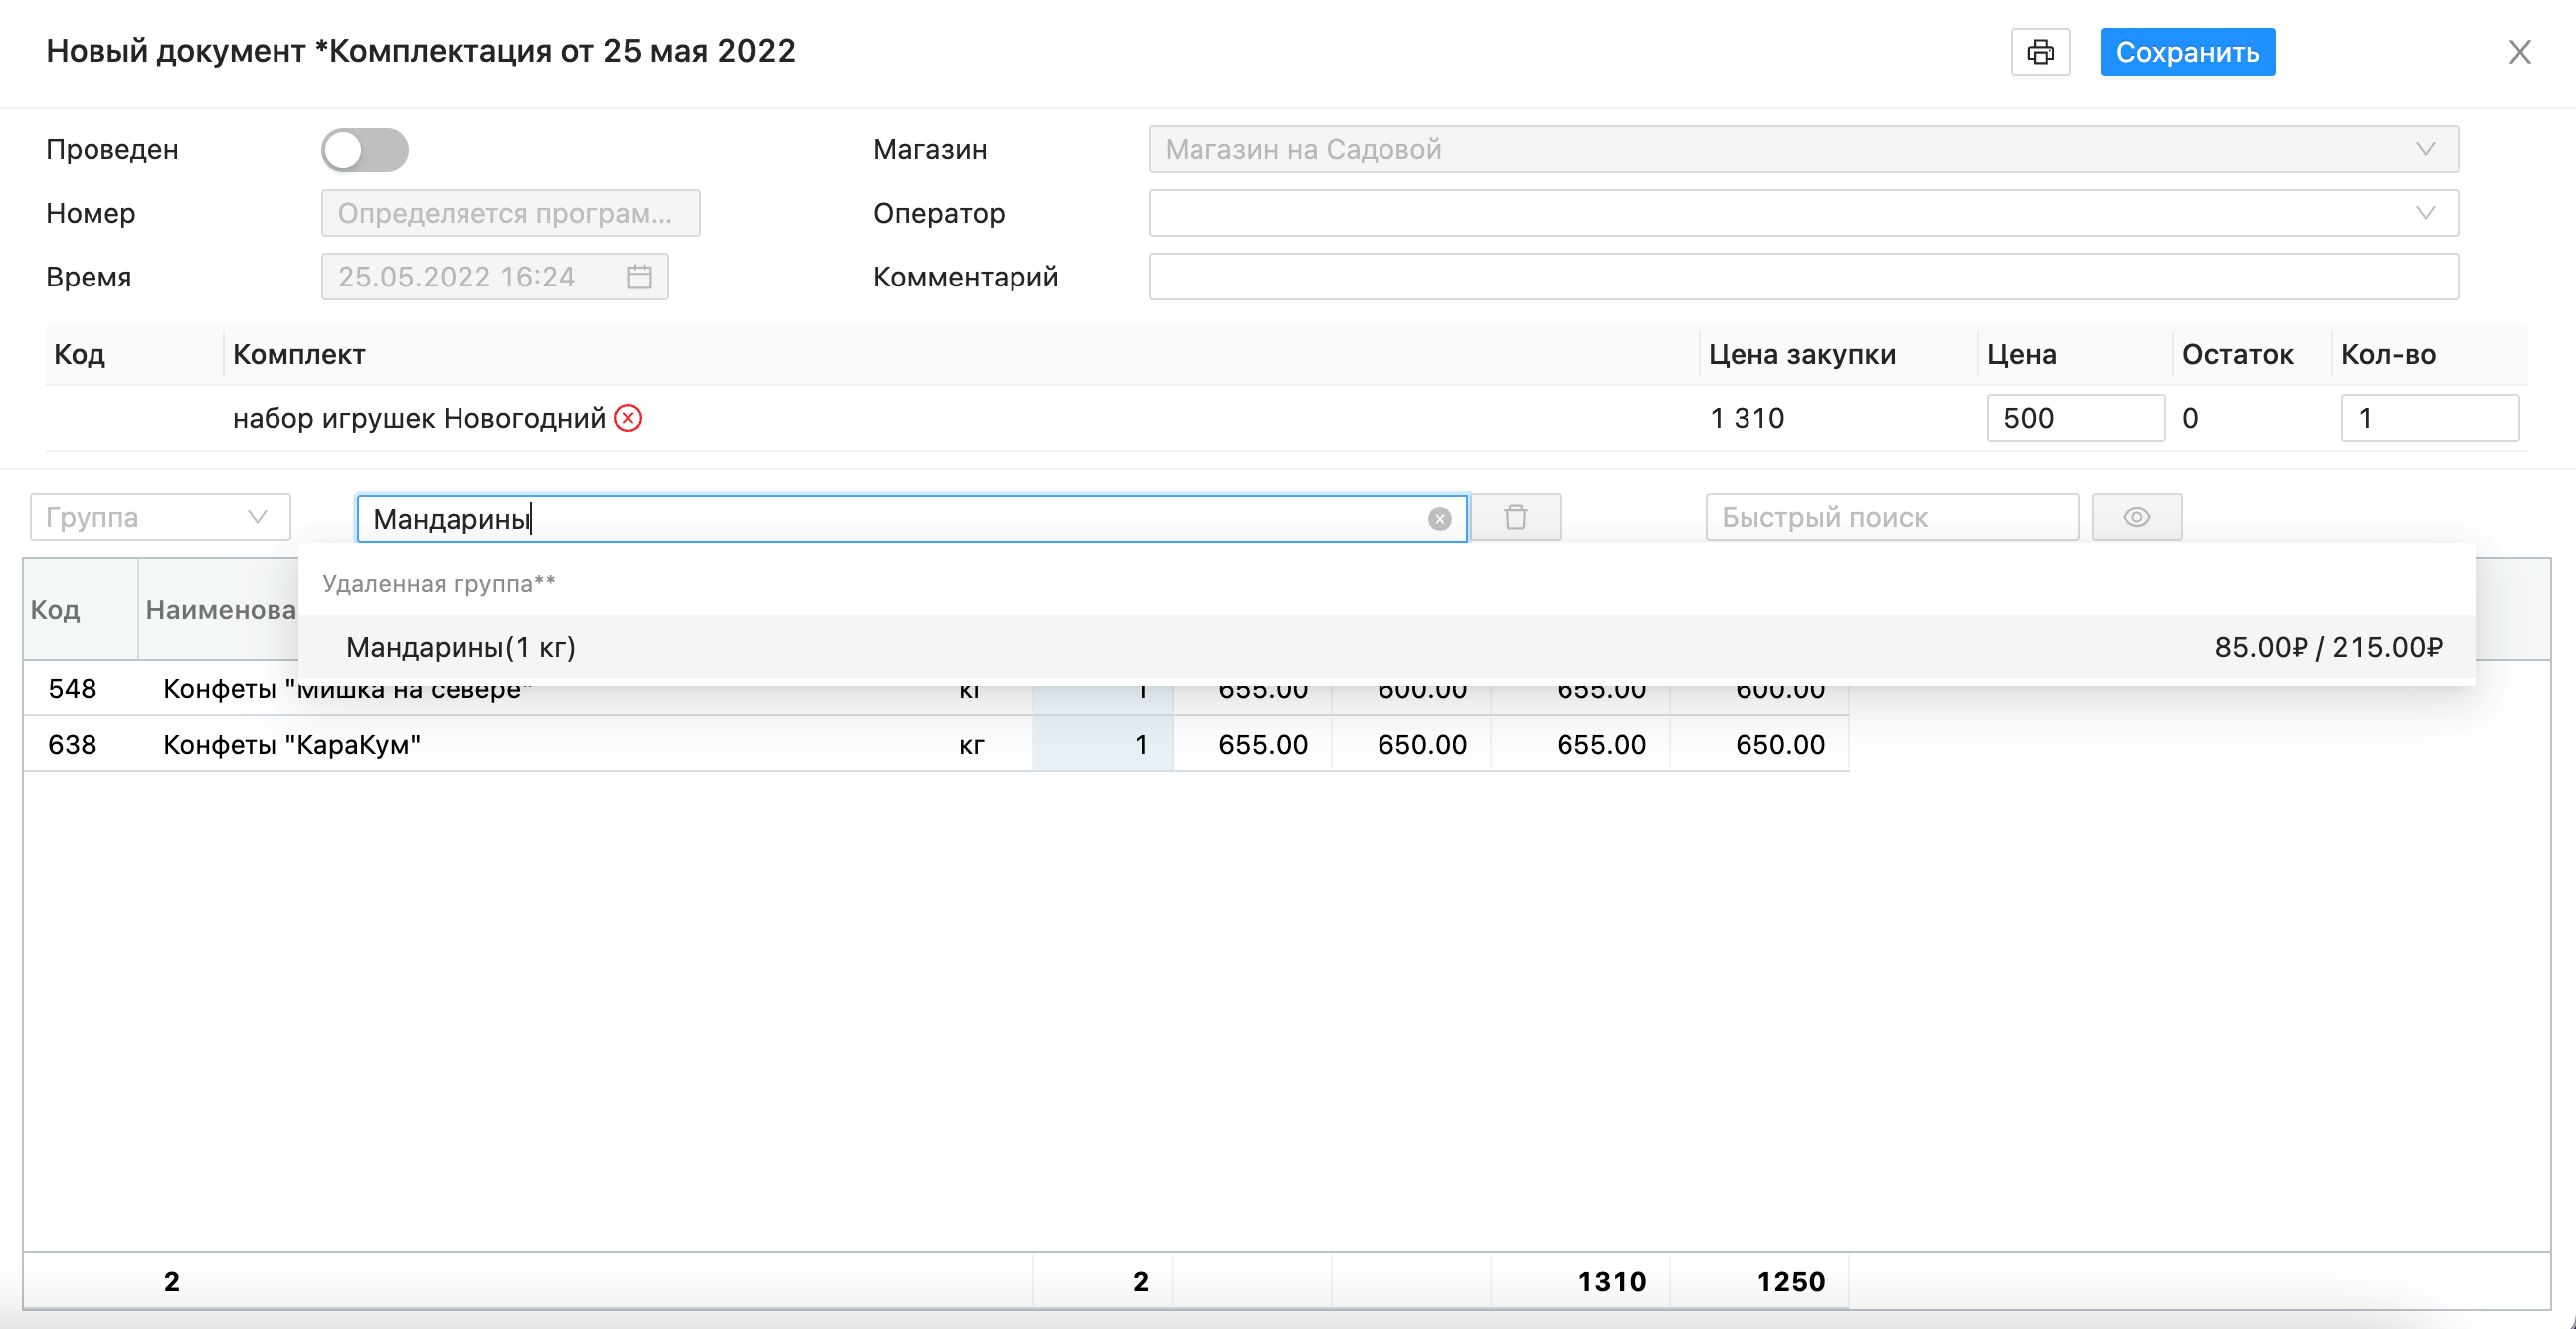The height and width of the screenshot is (1329, 2576).
Task: Click the Удаленная группа** header
Action: point(439,584)
